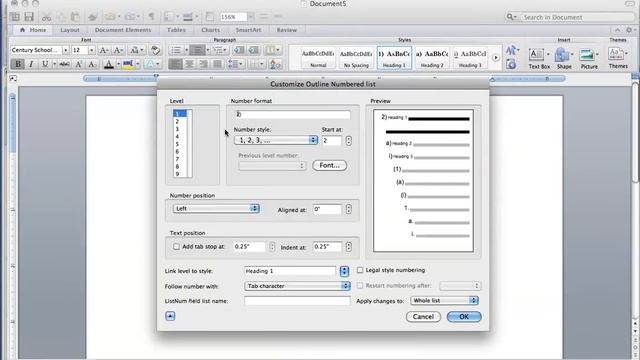Expand styles gallery with arrow
640x360 pixels.
click(x=496, y=58)
